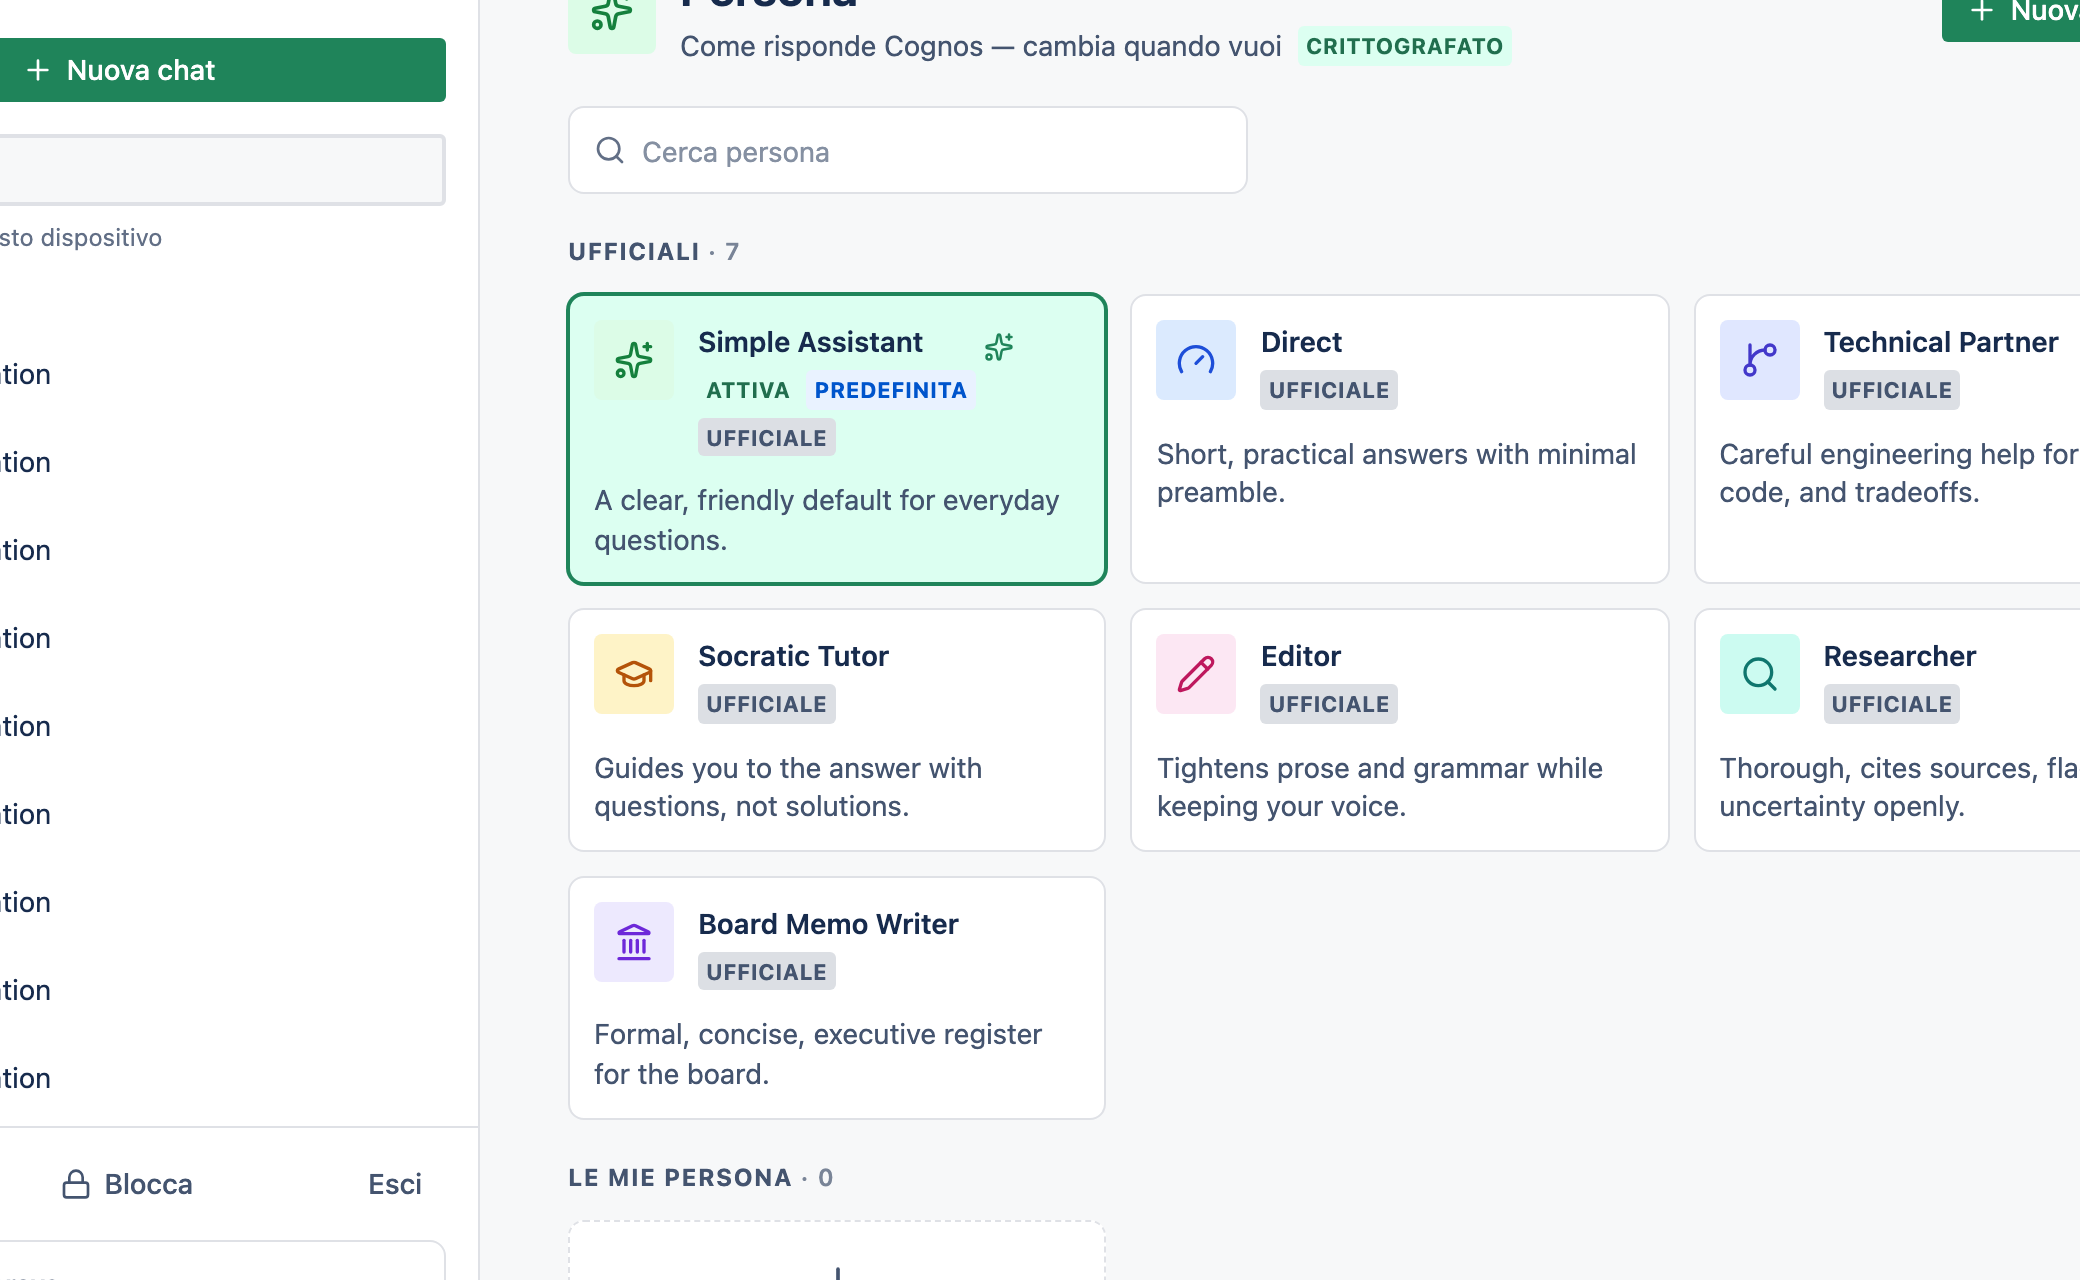Image resolution: width=2080 pixels, height=1280 pixels.
Task: Click subtitle 'Come risponde Cognos — cambia quando vuoi'
Action: [x=981, y=46]
